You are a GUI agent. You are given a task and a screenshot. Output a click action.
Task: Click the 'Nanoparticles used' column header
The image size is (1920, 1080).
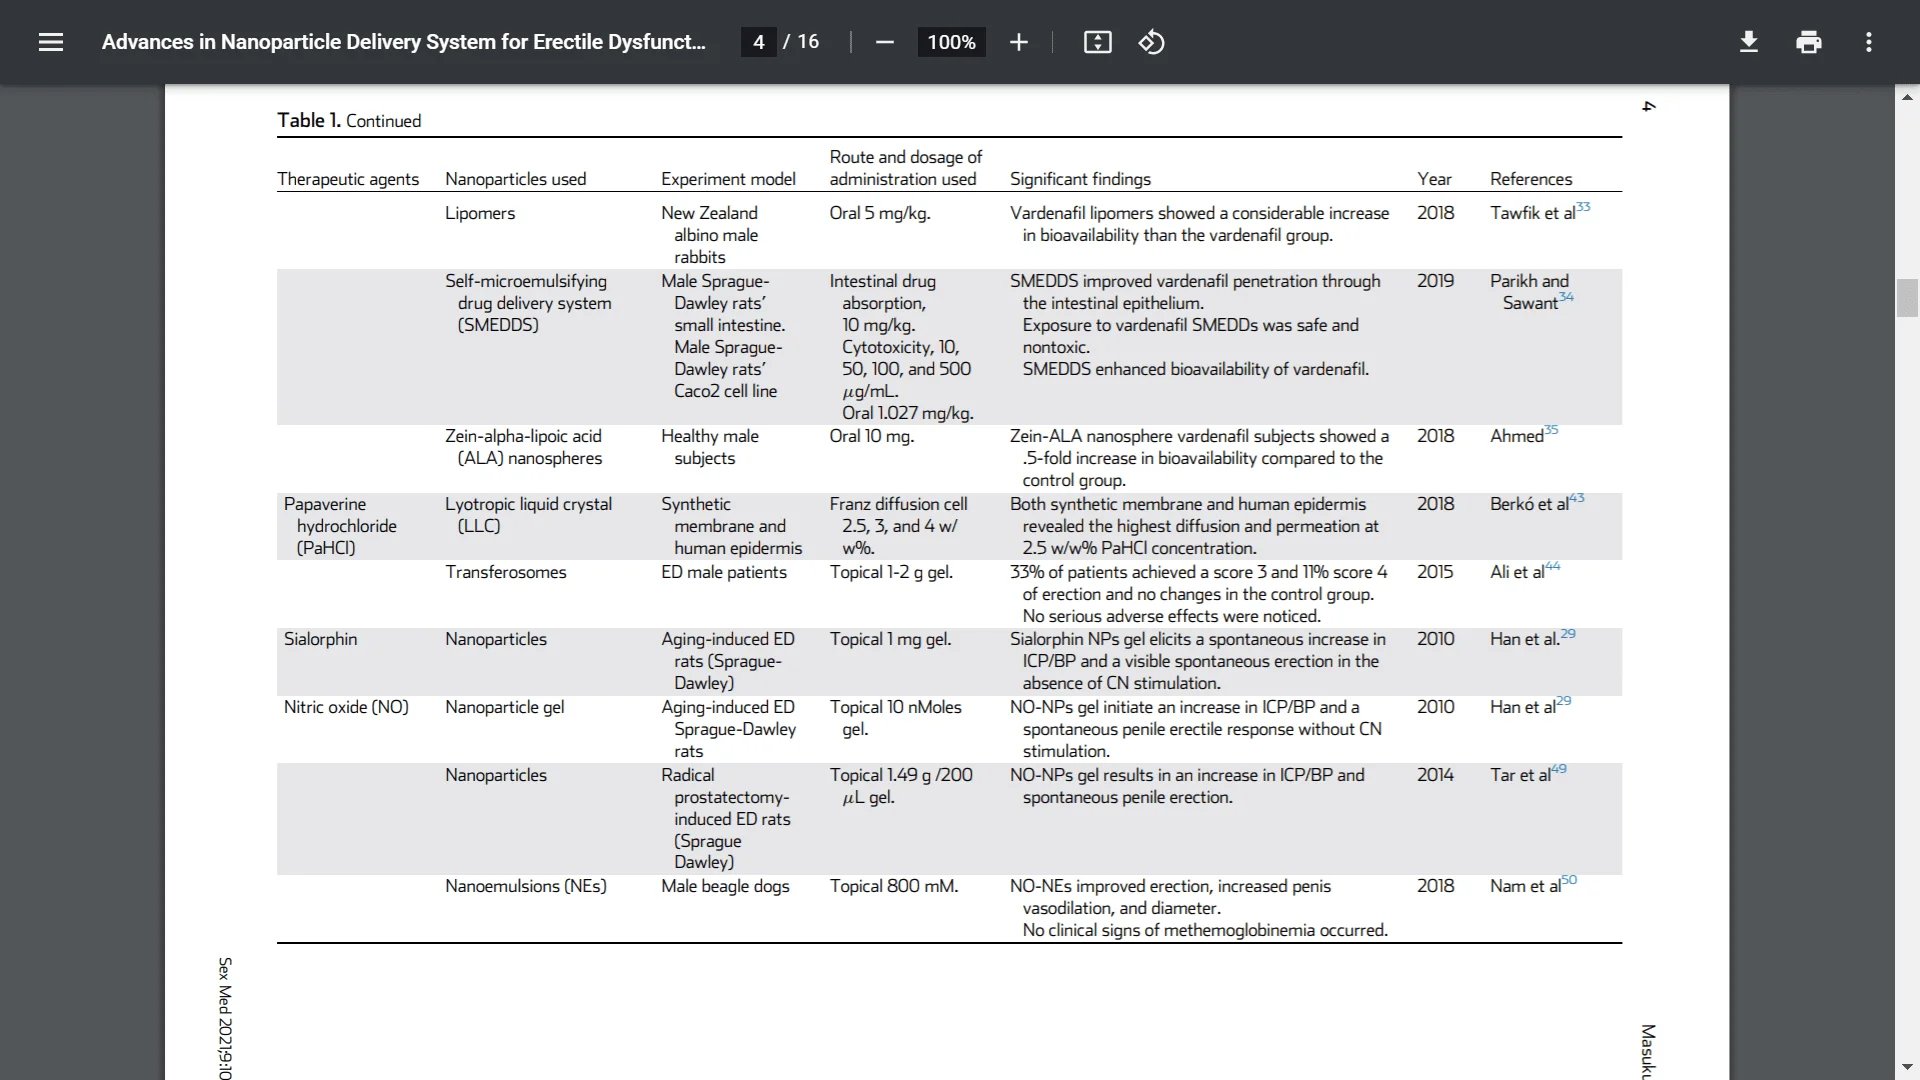pyautogui.click(x=515, y=179)
